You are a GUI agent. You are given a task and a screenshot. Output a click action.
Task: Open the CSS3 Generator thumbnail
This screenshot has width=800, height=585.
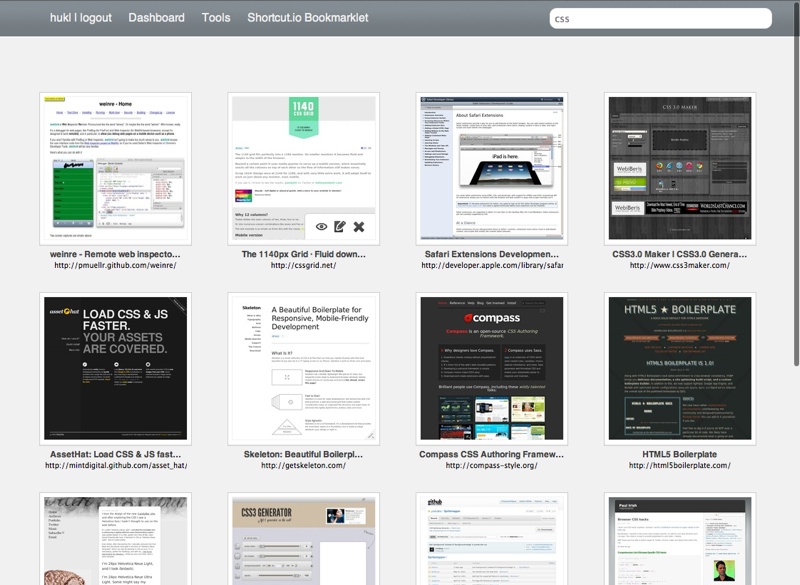coord(304,539)
